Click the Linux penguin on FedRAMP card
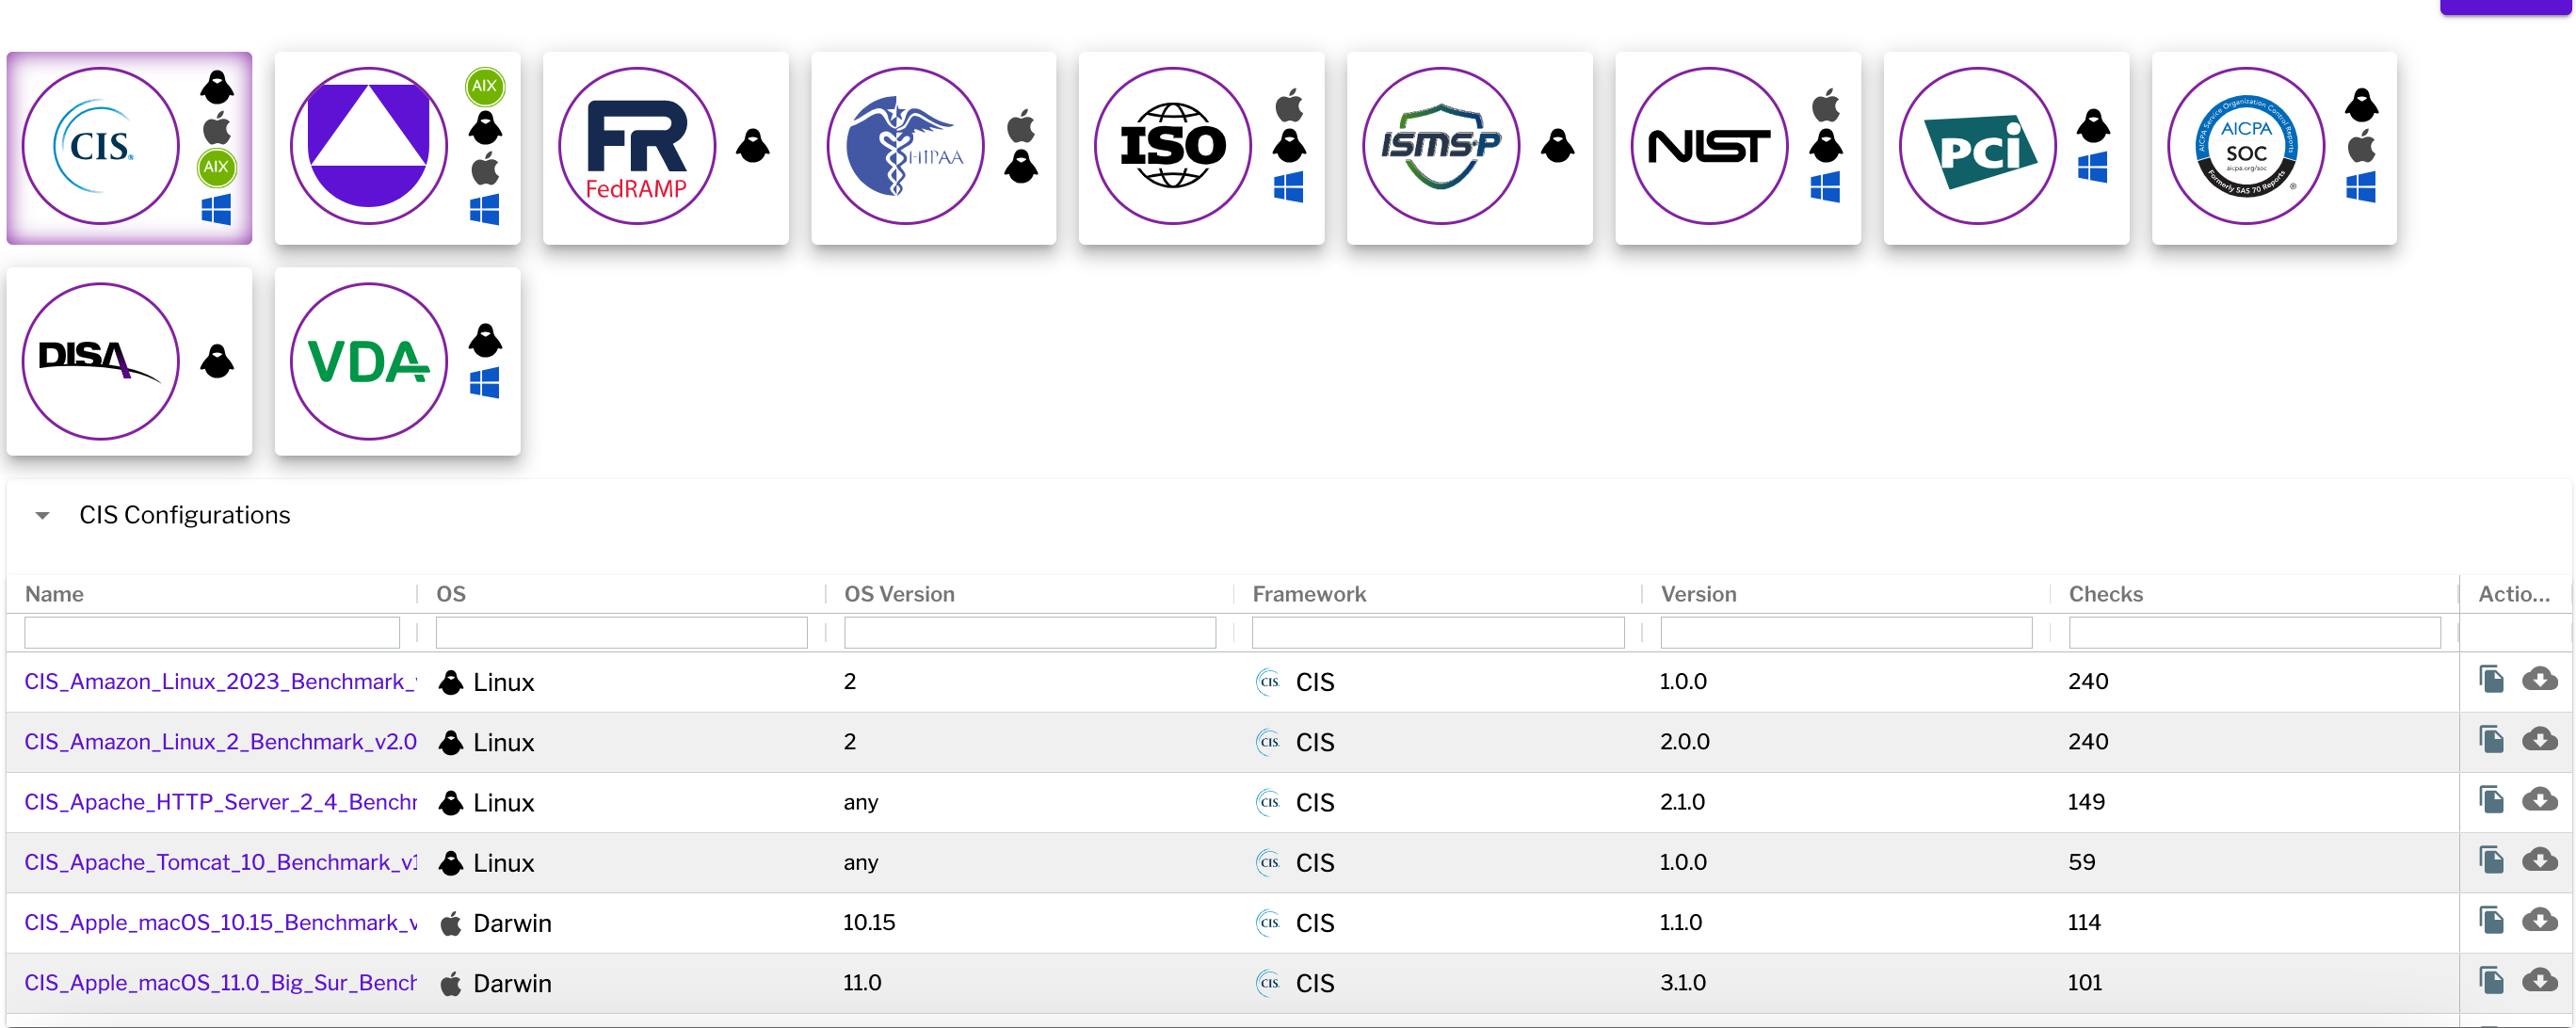 pos(752,146)
